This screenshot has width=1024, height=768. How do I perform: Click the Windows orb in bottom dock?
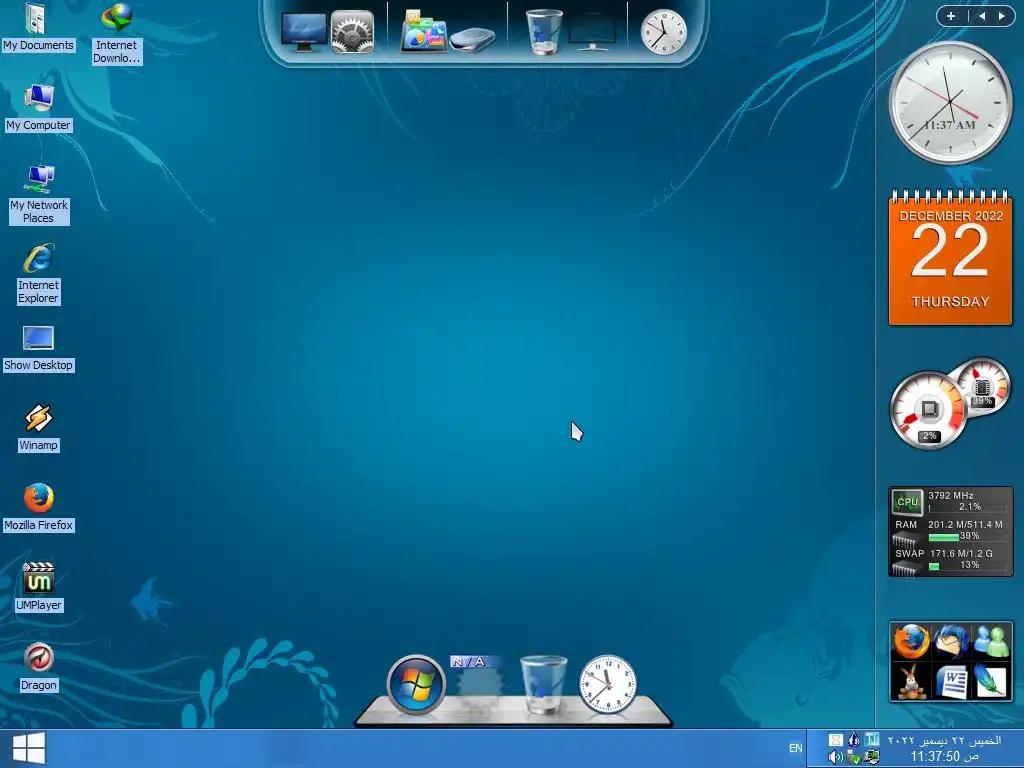tap(416, 685)
